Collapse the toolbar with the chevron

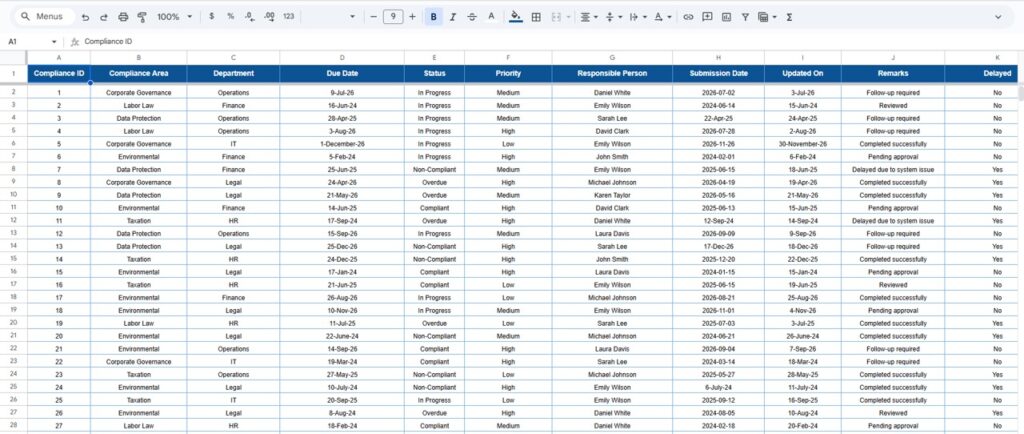click(998, 17)
